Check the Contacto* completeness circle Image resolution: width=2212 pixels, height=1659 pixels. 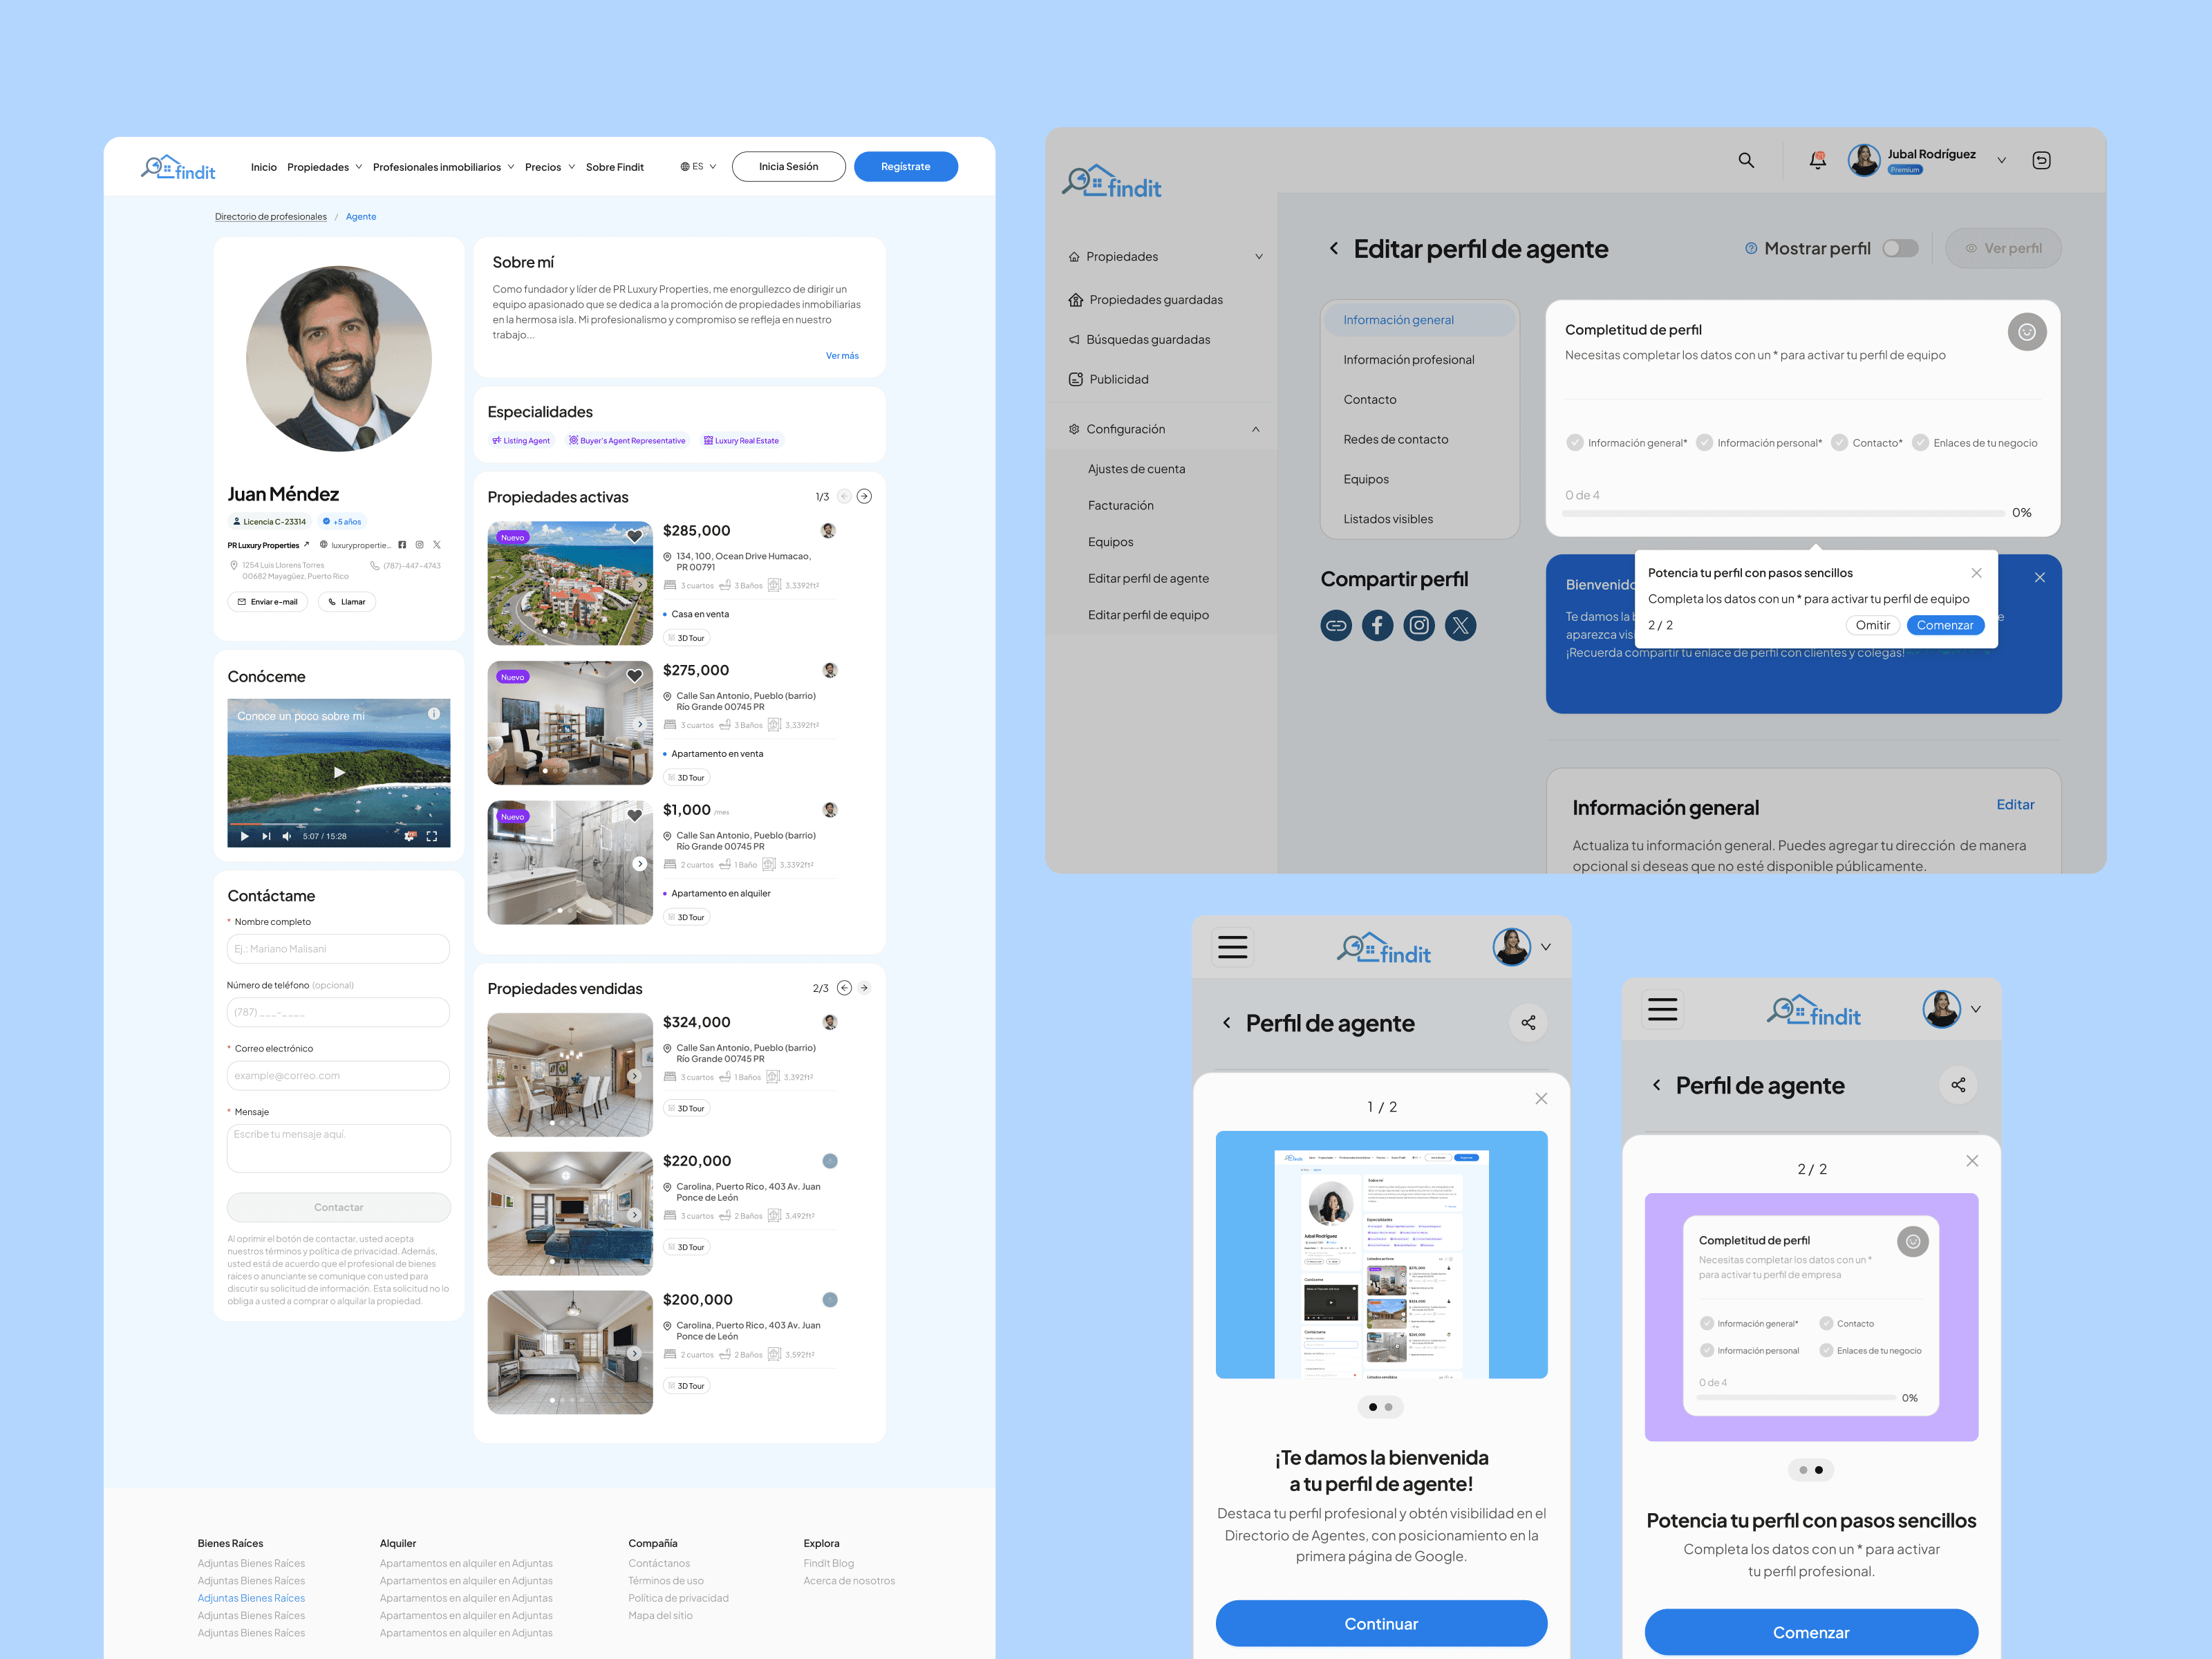pos(1839,443)
